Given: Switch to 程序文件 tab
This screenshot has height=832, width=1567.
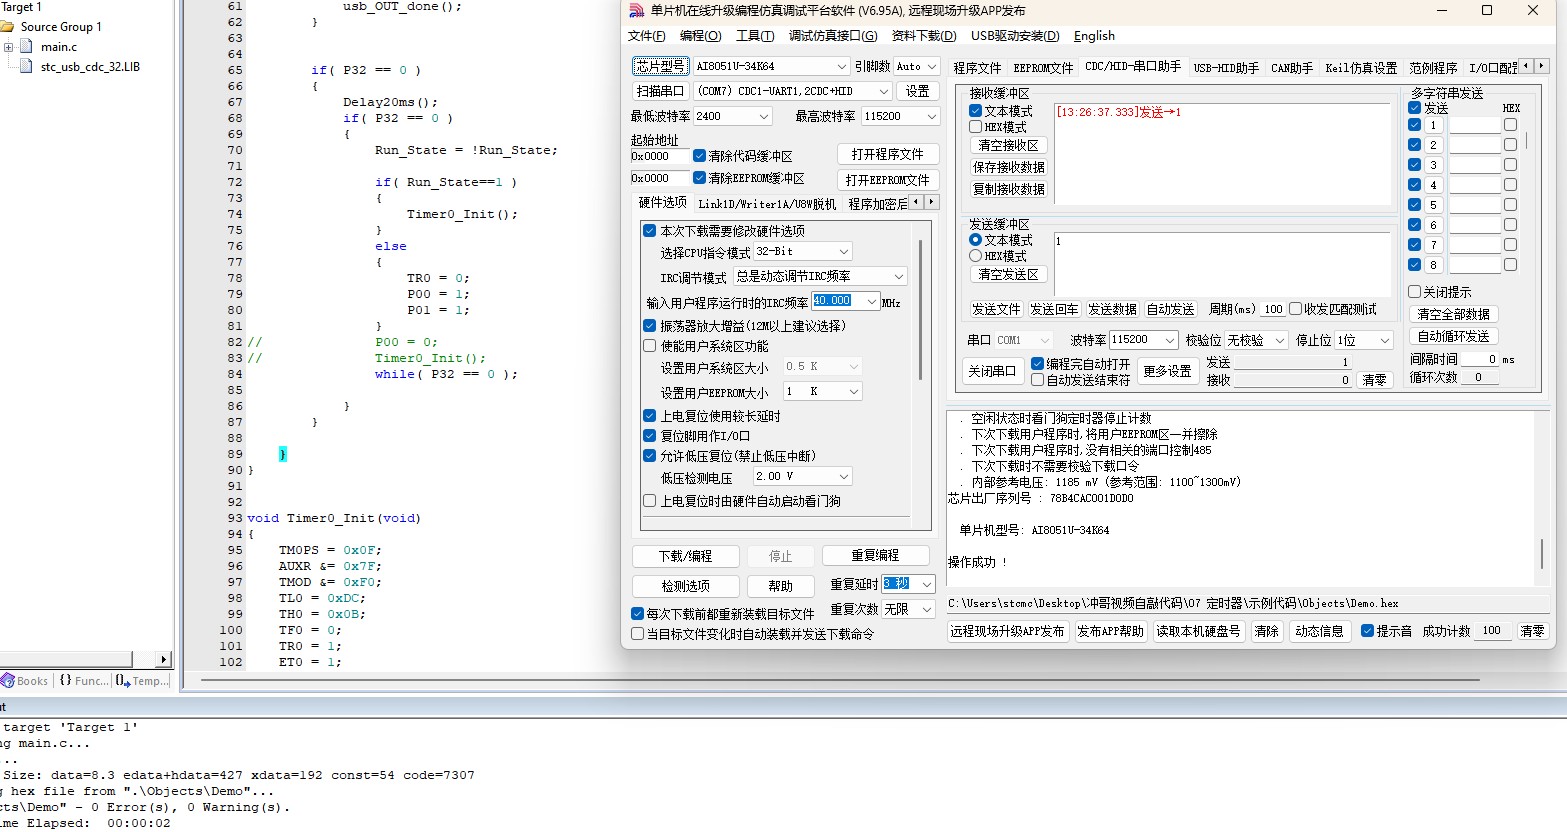Looking at the screenshot, I should tap(977, 68).
